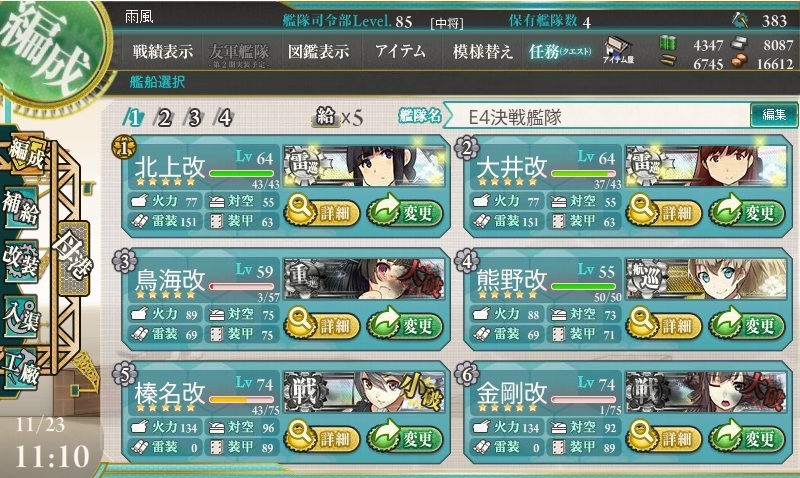The image size is (800, 478).
Task: Click 編集 to edit fleet name
Action: pyautogui.click(x=773, y=115)
